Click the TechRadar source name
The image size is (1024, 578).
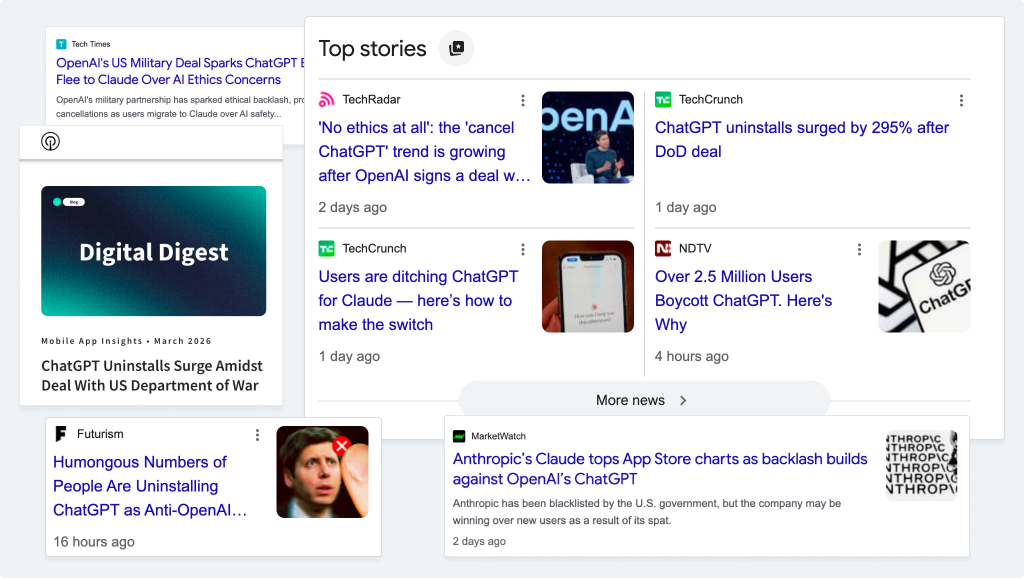372,99
